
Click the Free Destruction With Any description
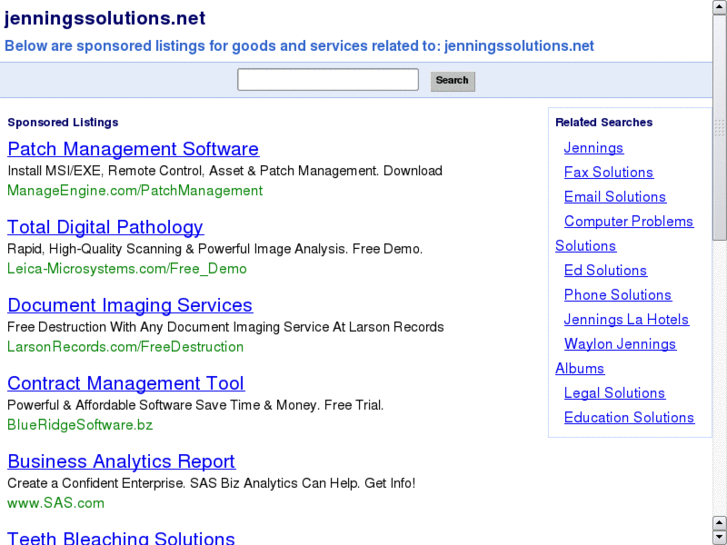coord(225,327)
